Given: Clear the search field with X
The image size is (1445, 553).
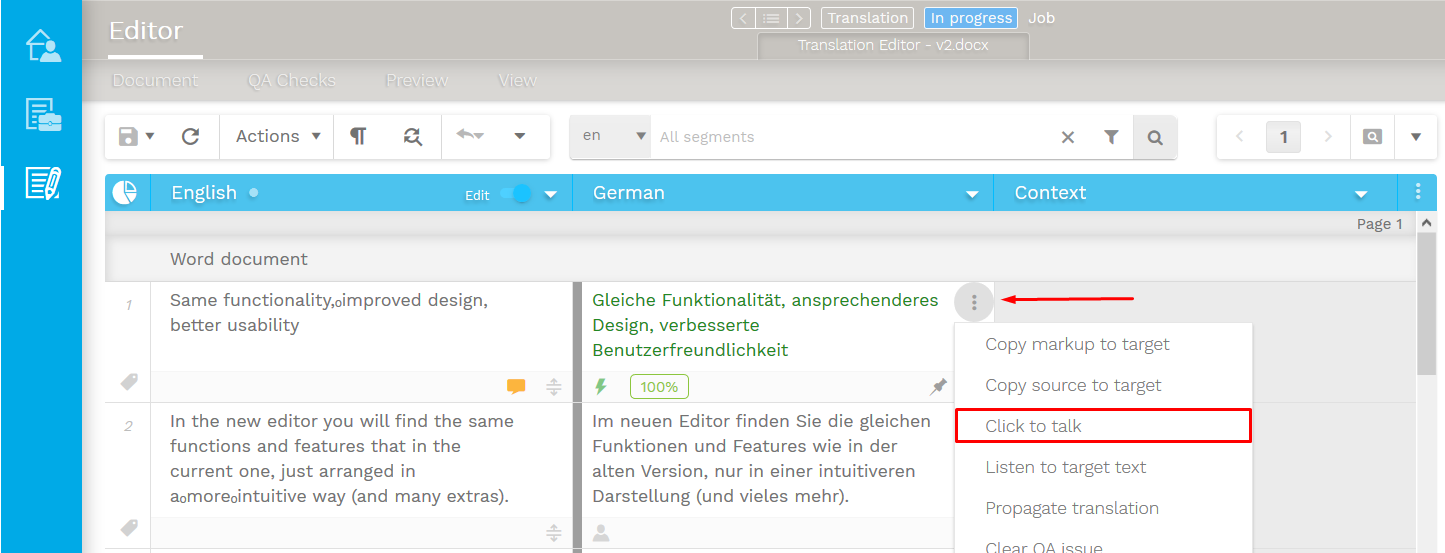Looking at the screenshot, I should point(1068,138).
